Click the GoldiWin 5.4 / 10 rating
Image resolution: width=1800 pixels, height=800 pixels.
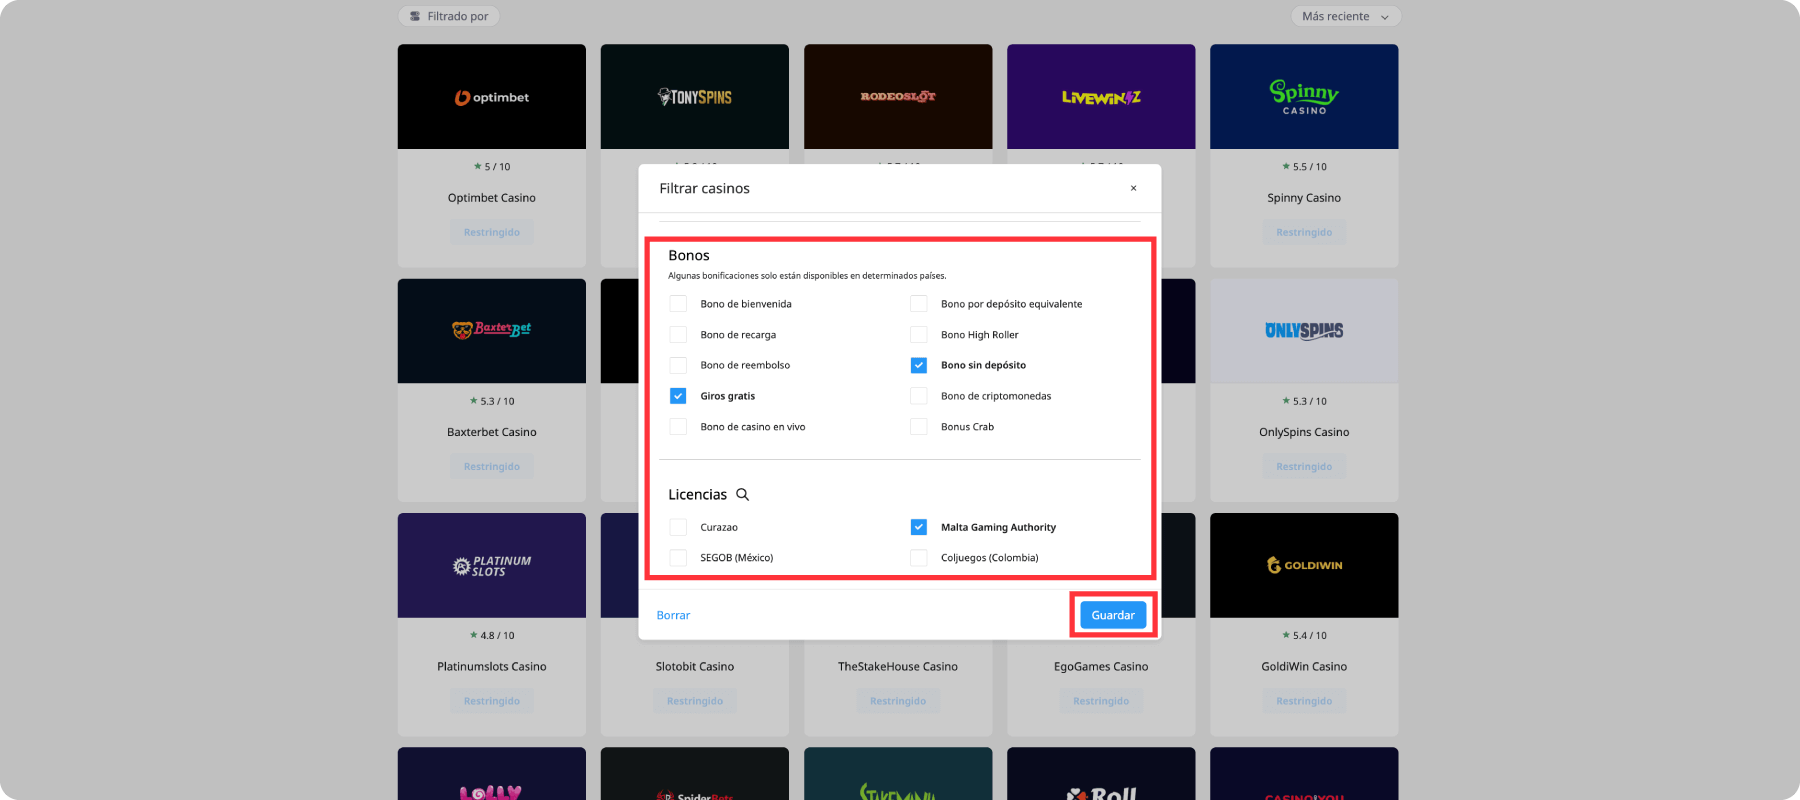pyautogui.click(x=1304, y=636)
